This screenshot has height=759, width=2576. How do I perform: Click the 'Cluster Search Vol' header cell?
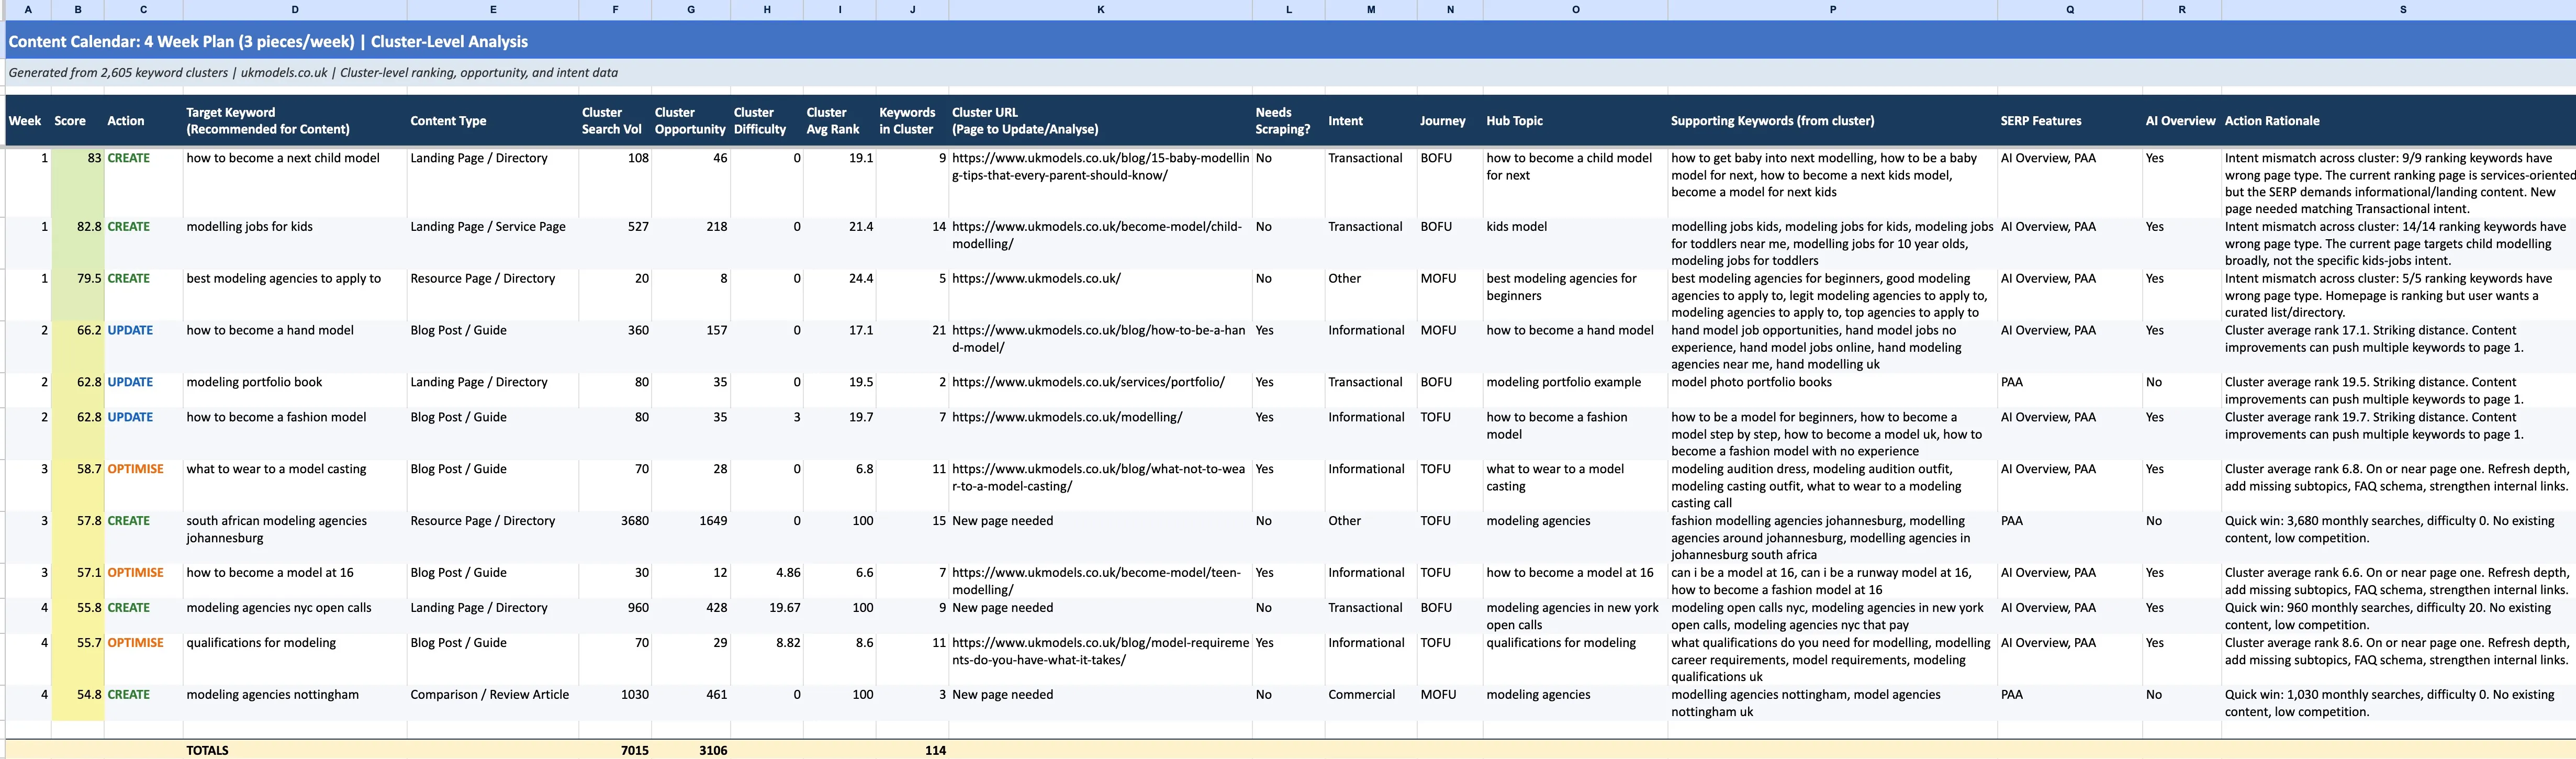[x=612, y=121]
